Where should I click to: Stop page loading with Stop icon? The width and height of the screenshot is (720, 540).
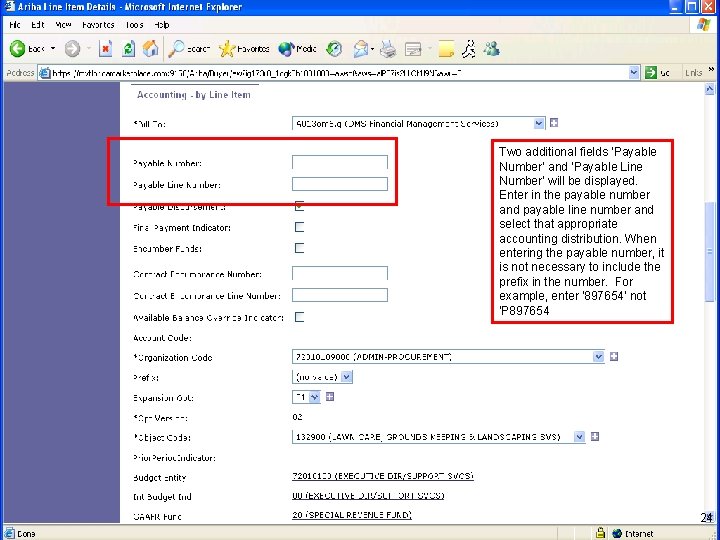coord(106,49)
